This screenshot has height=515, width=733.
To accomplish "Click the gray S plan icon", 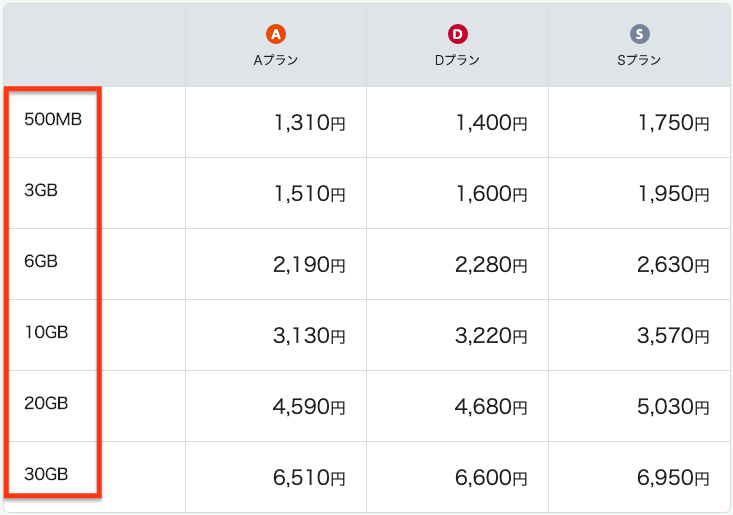I will coord(640,34).
